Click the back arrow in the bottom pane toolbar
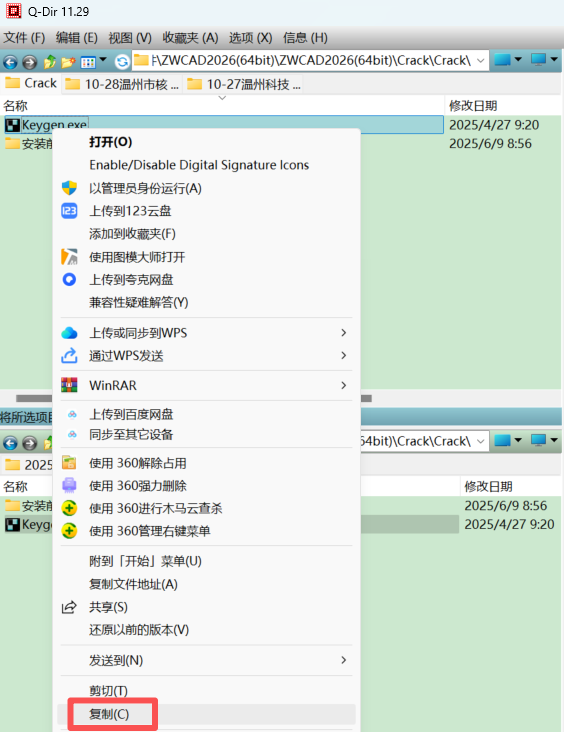This screenshot has width=564, height=732. (x=10, y=442)
